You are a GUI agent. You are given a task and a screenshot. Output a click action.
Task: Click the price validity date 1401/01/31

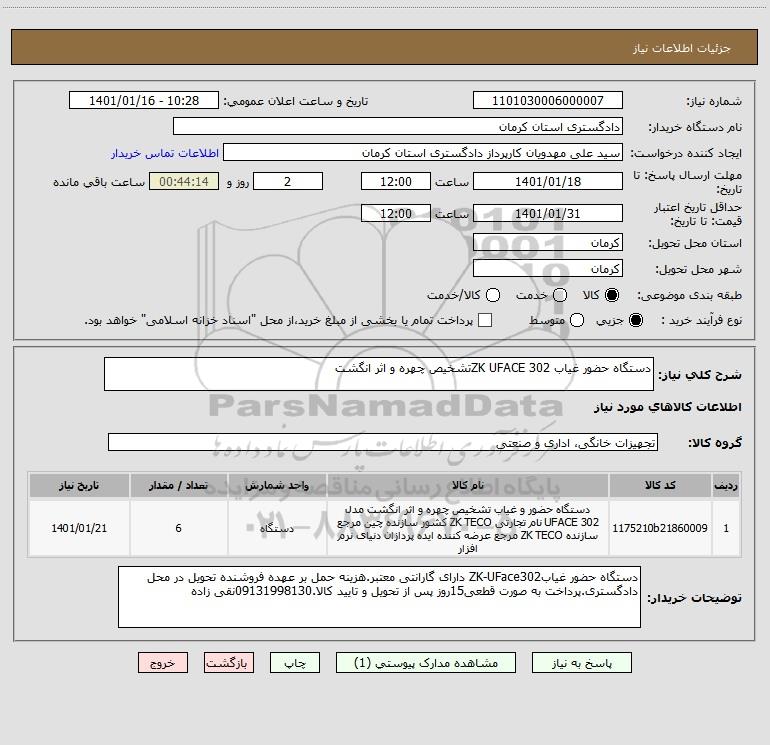(x=548, y=213)
